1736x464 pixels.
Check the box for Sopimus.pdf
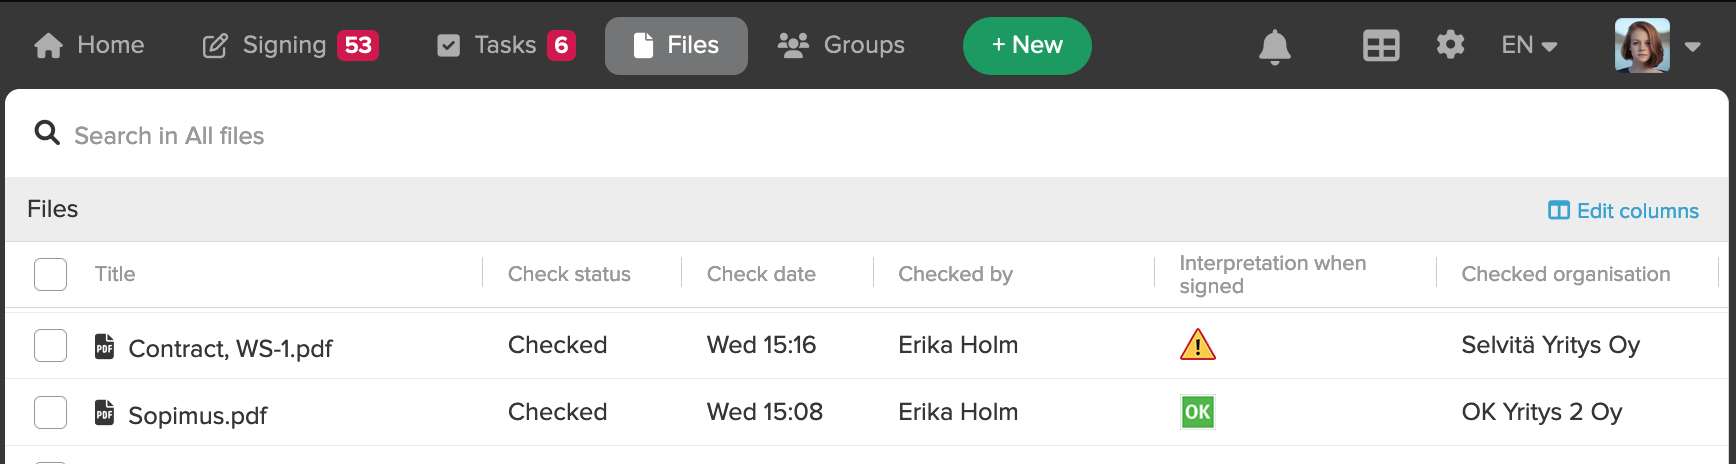(50, 412)
